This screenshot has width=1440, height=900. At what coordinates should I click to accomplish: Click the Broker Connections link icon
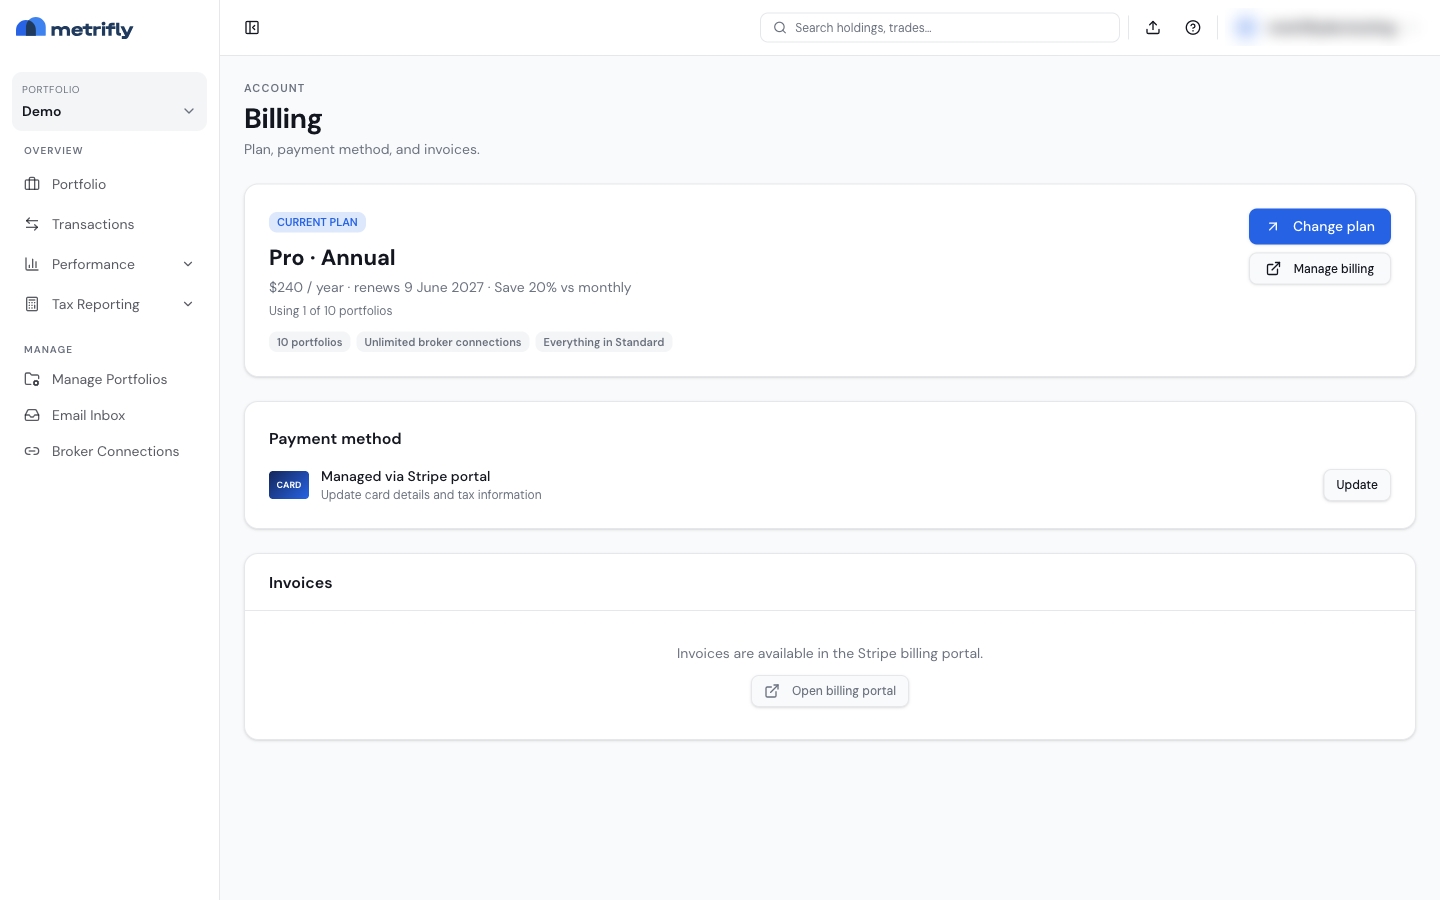(32, 451)
